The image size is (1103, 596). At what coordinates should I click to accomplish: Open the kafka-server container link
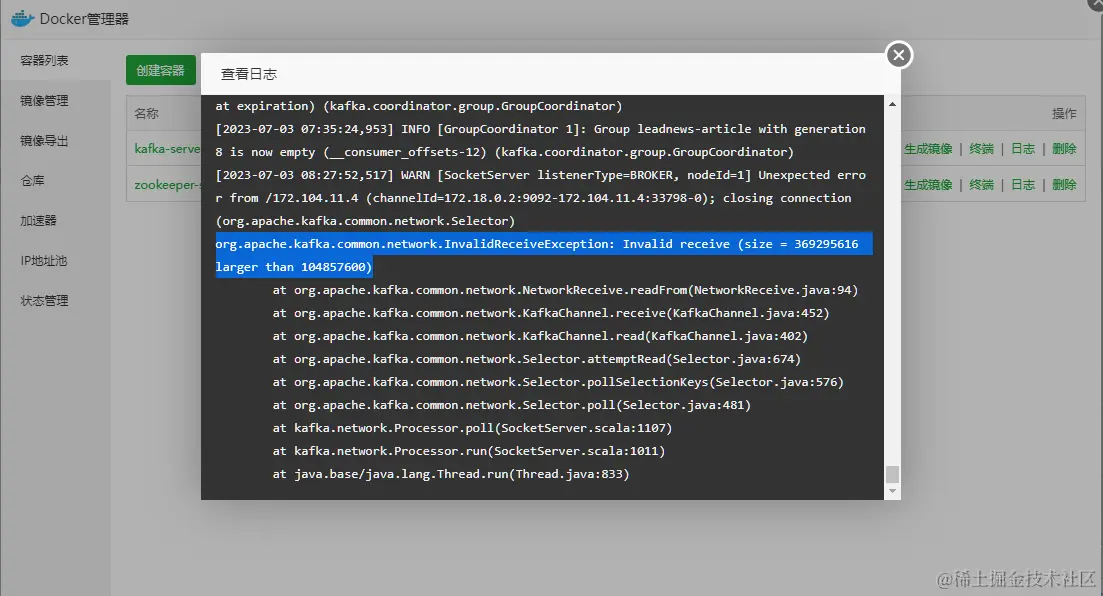pos(167,149)
